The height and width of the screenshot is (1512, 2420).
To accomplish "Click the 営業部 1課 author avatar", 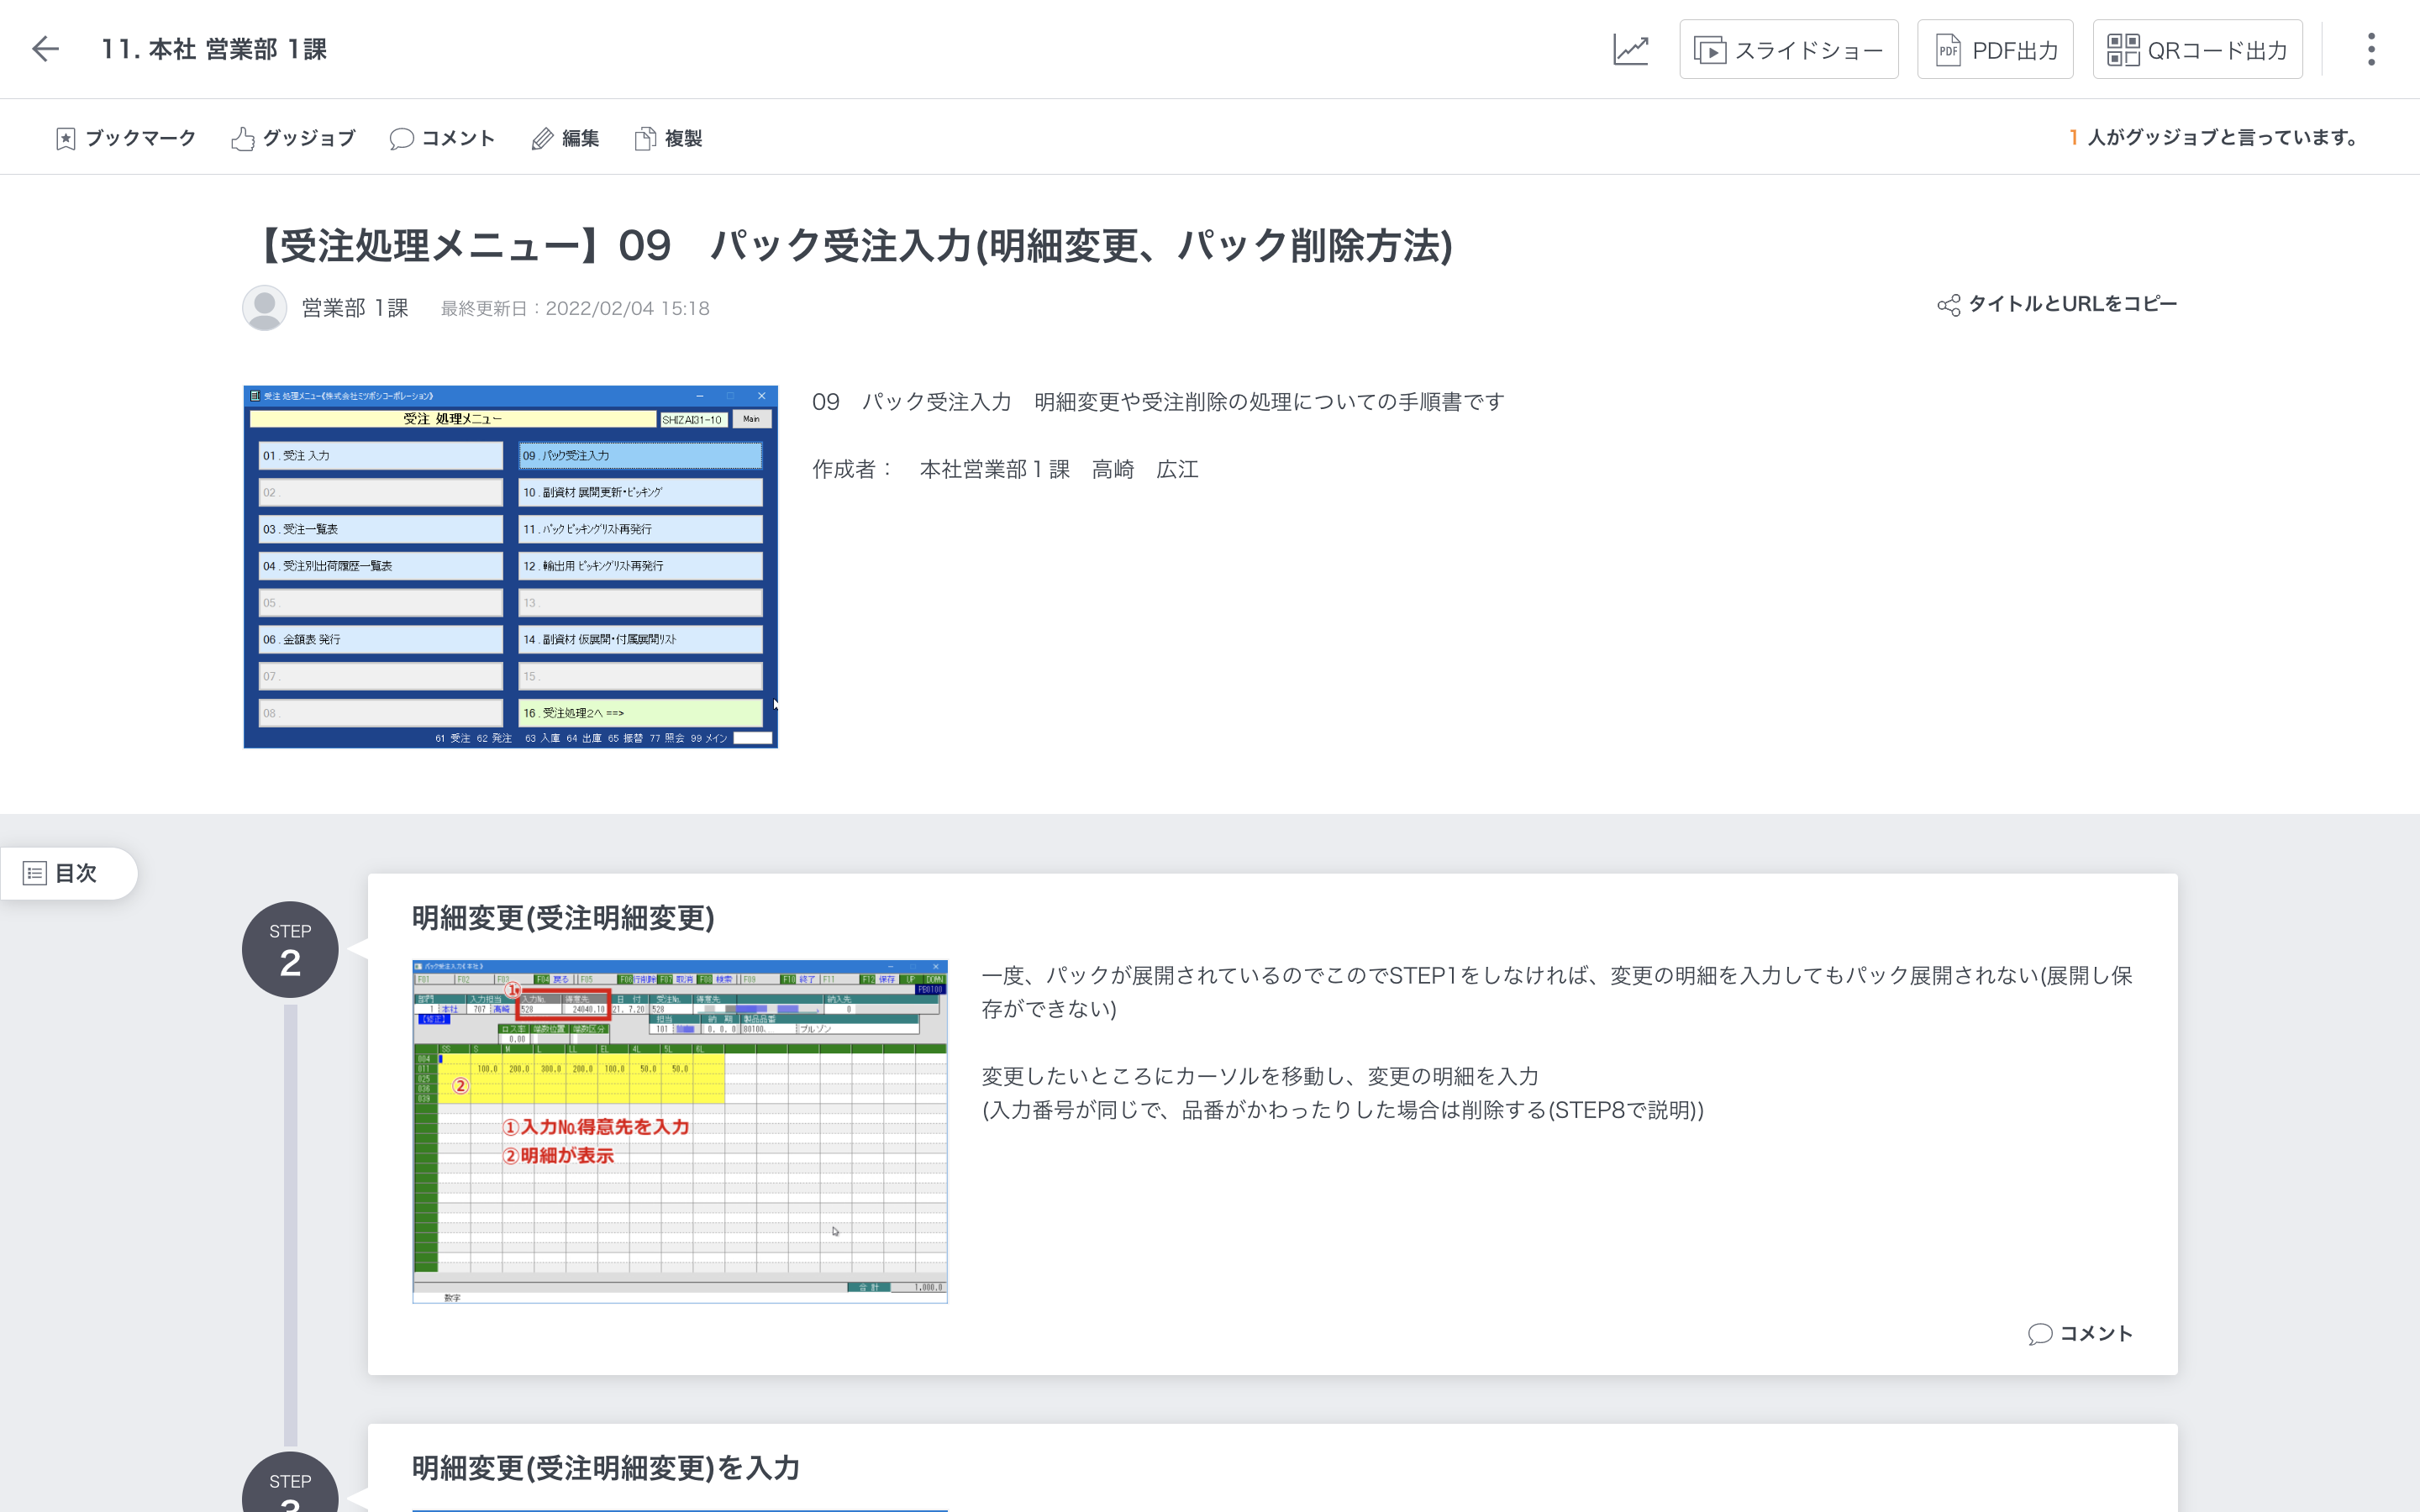I will coord(264,308).
